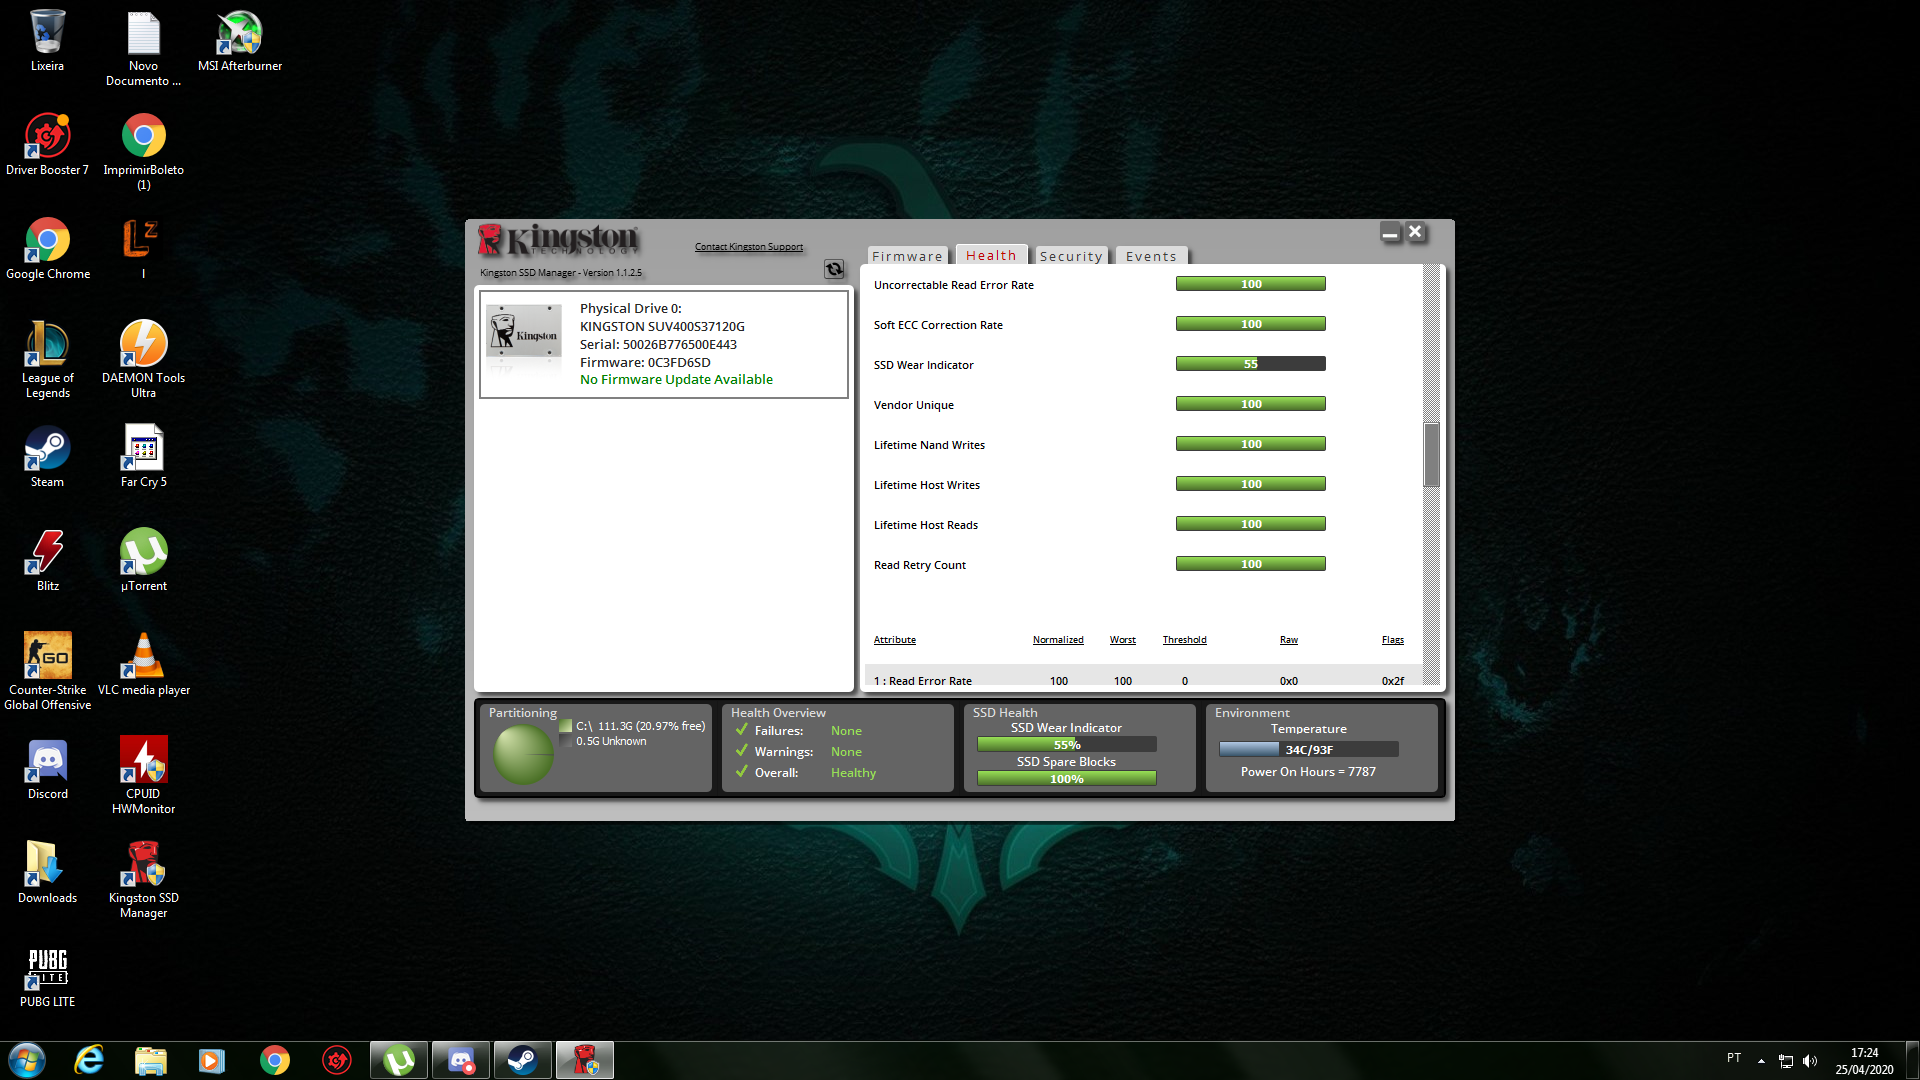Launch PUBG LITE desktop icon
This screenshot has width=1920, height=1080.
(x=47, y=977)
